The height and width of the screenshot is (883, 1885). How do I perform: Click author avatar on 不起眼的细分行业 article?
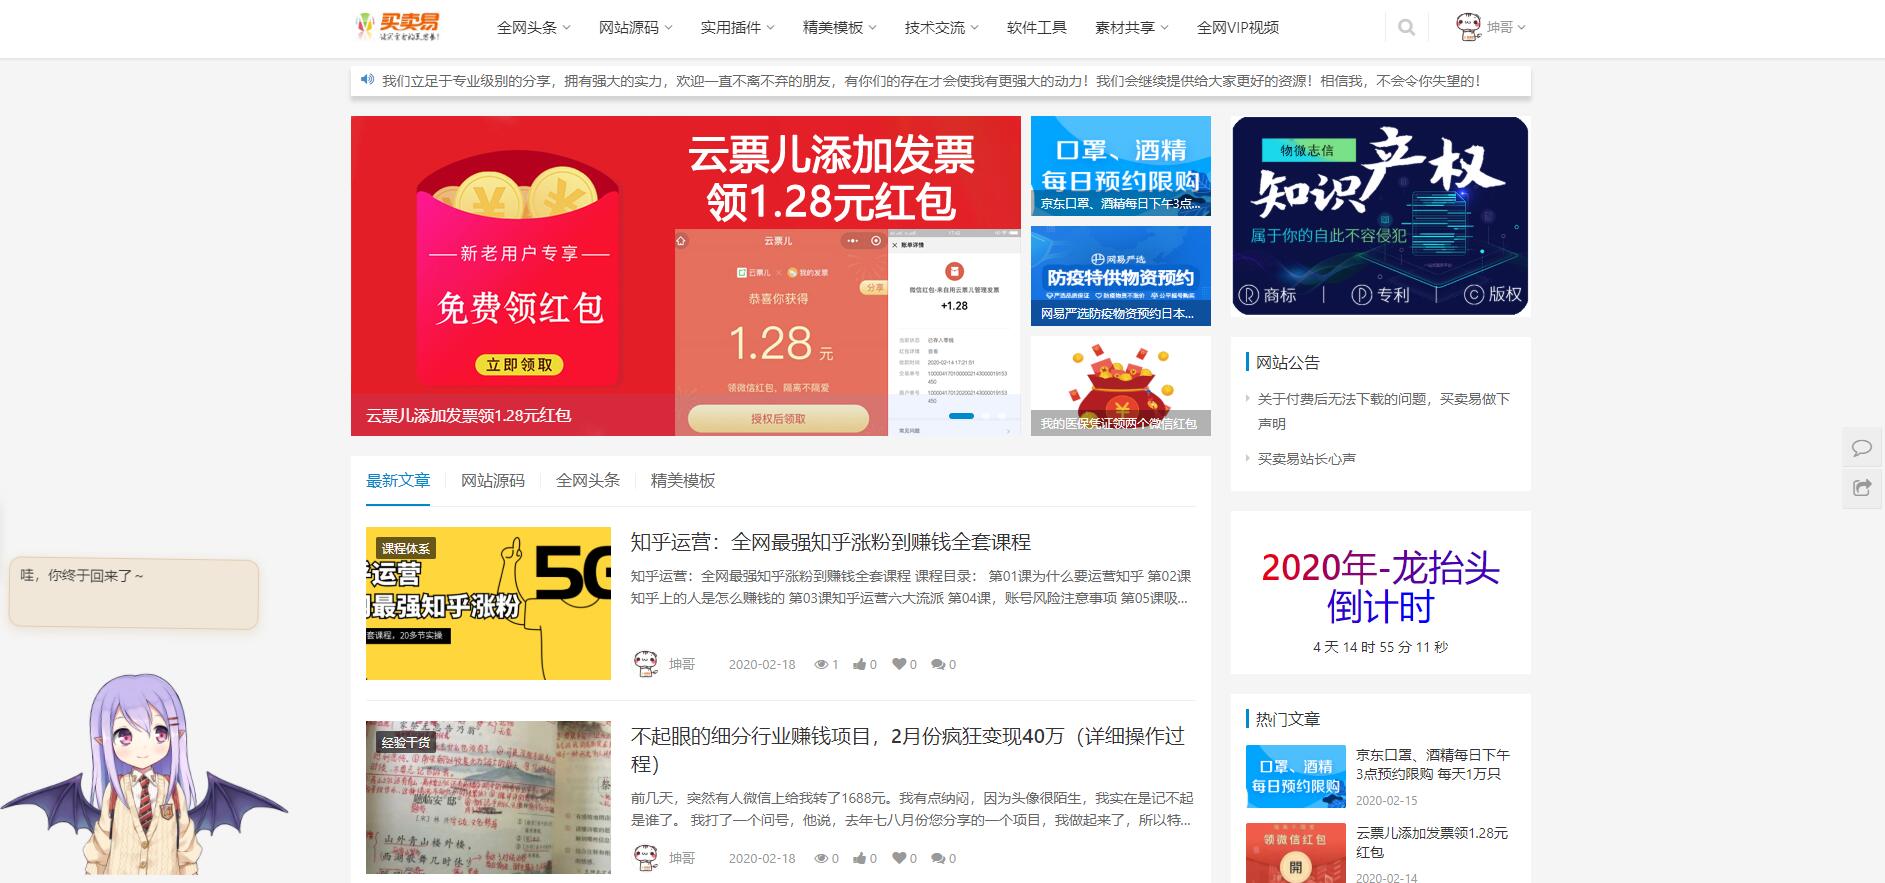[x=646, y=858]
